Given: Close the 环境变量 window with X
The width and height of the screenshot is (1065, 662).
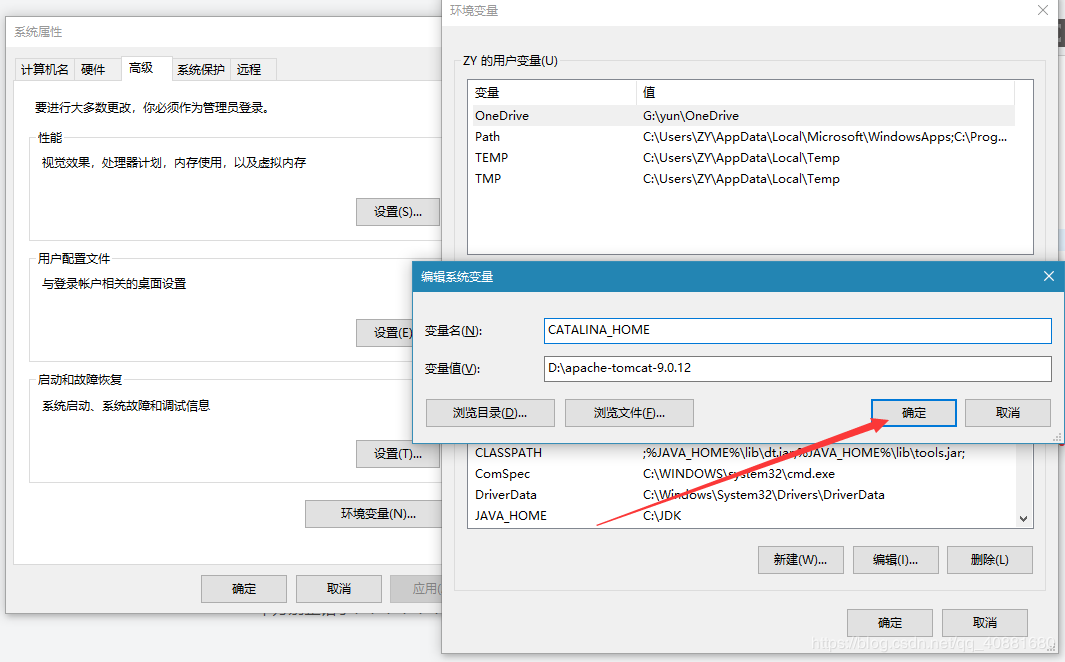Looking at the screenshot, I should [1043, 10].
